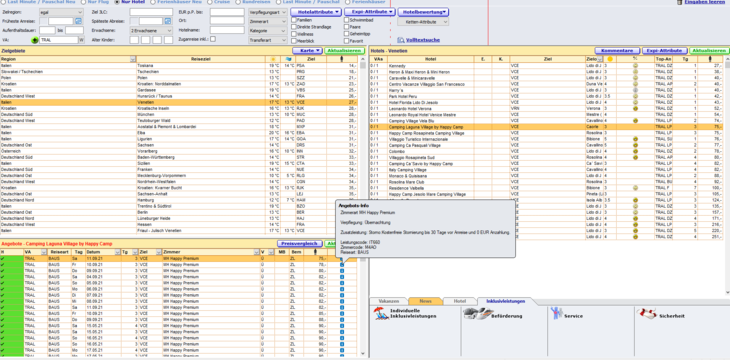Click the Sicherheit lifebuoy icon
The height and width of the screenshot is (360, 730).
point(646,313)
